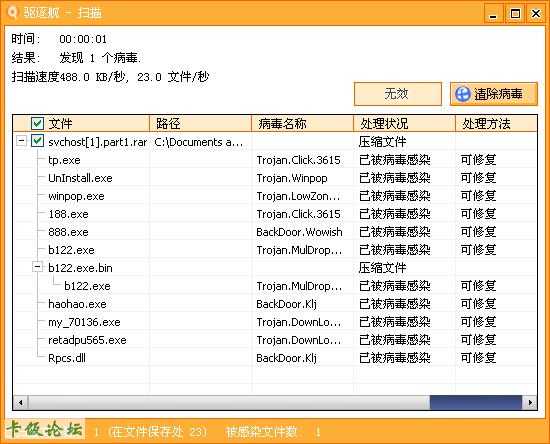Collapse the svchost[1].part1.rar tree node
The width and height of the screenshot is (550, 444).
21,141
